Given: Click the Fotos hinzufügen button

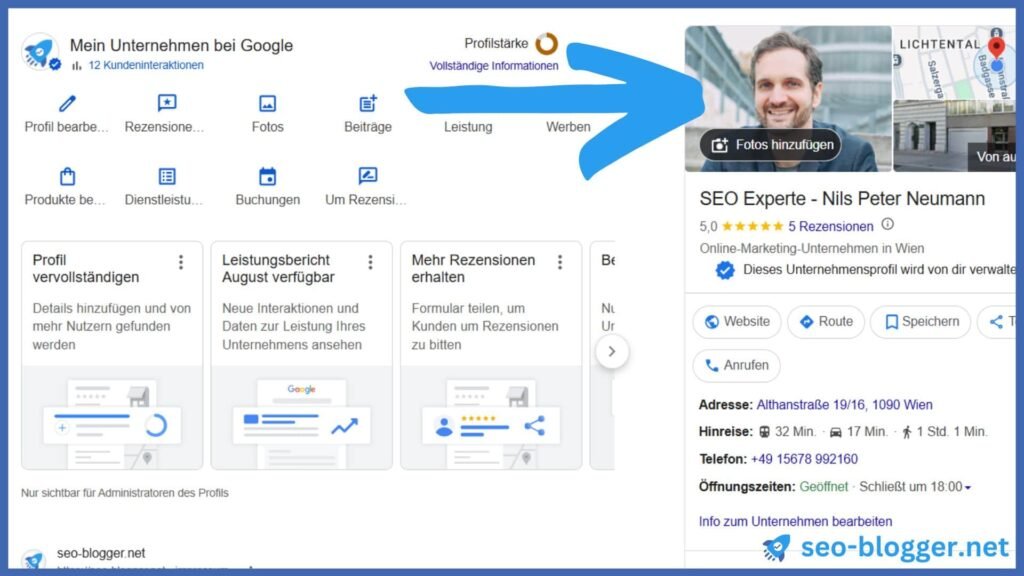Looking at the screenshot, I should (x=771, y=145).
